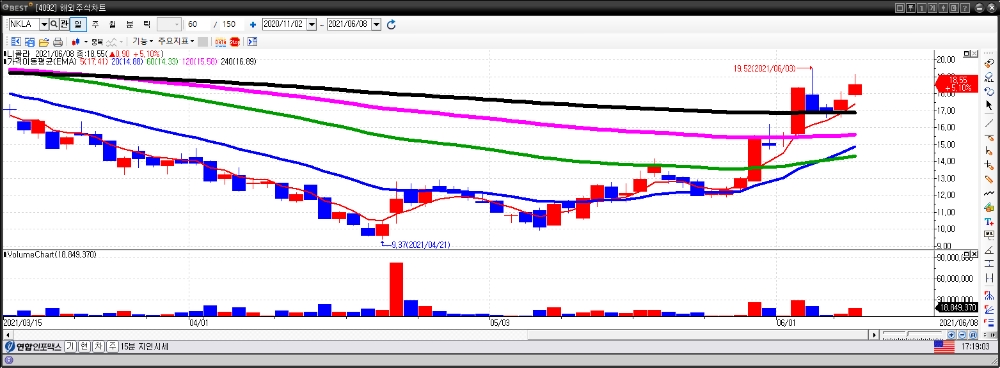Select the horizontal line drawing tool
Screen dimensions: 1000x368
[989, 138]
